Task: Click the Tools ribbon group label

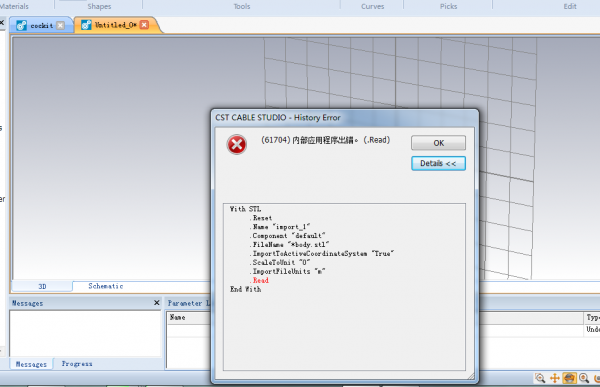Action: click(242, 6)
